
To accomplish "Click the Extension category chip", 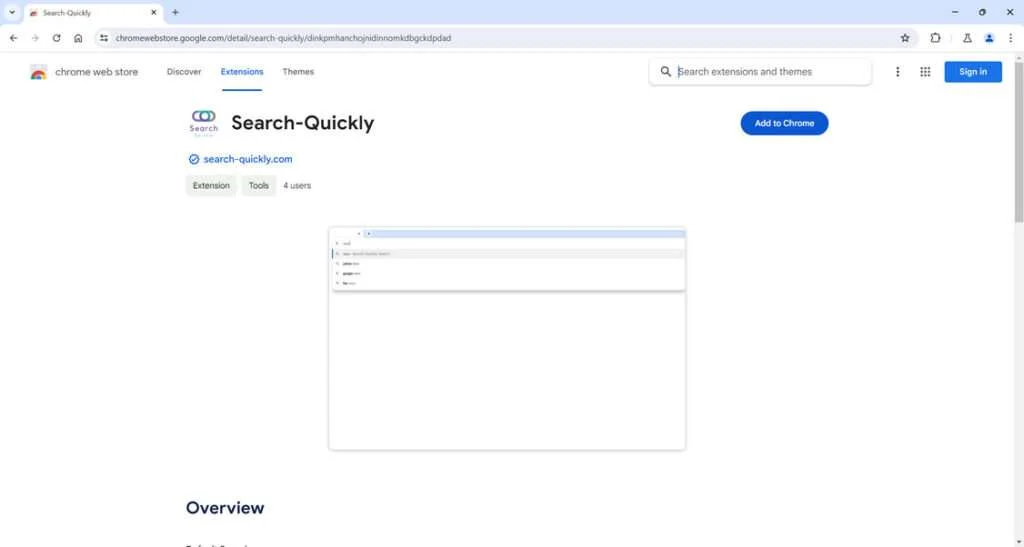I will click(211, 186).
